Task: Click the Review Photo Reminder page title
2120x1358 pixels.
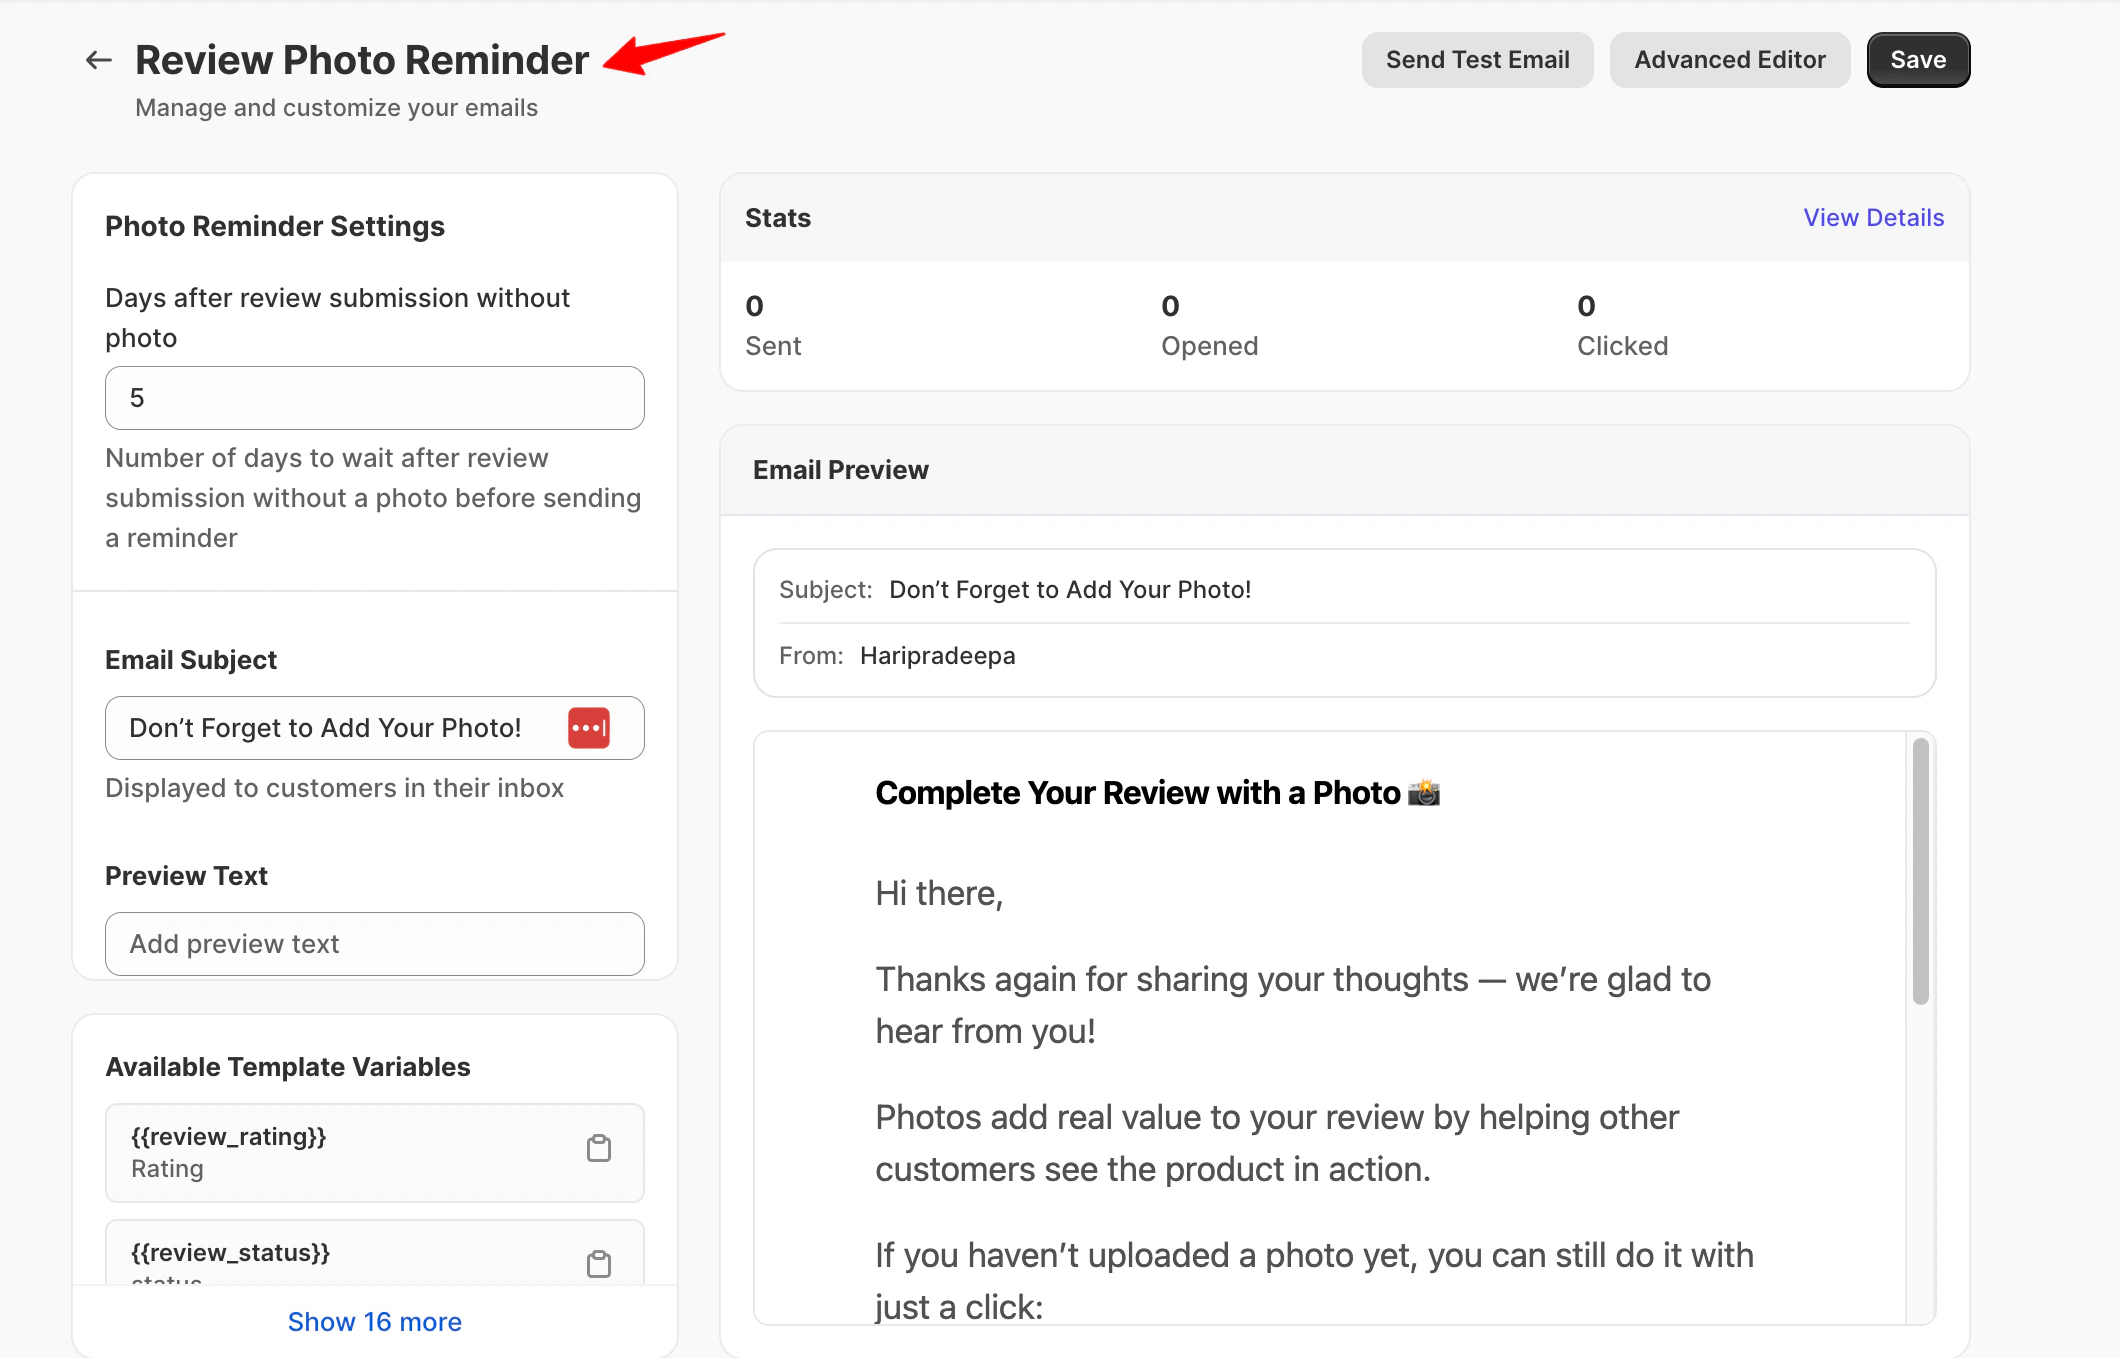Action: 362,60
